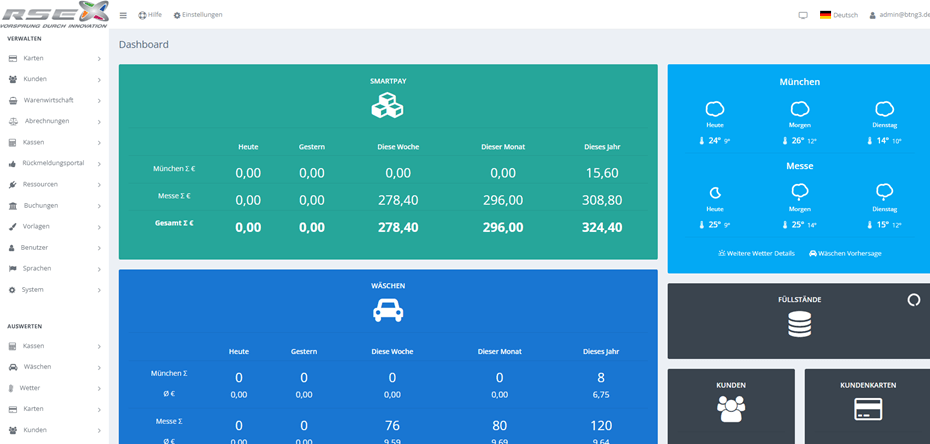Click the Wäschen car icon in blue panel
The height and width of the screenshot is (444, 930).
388,310
